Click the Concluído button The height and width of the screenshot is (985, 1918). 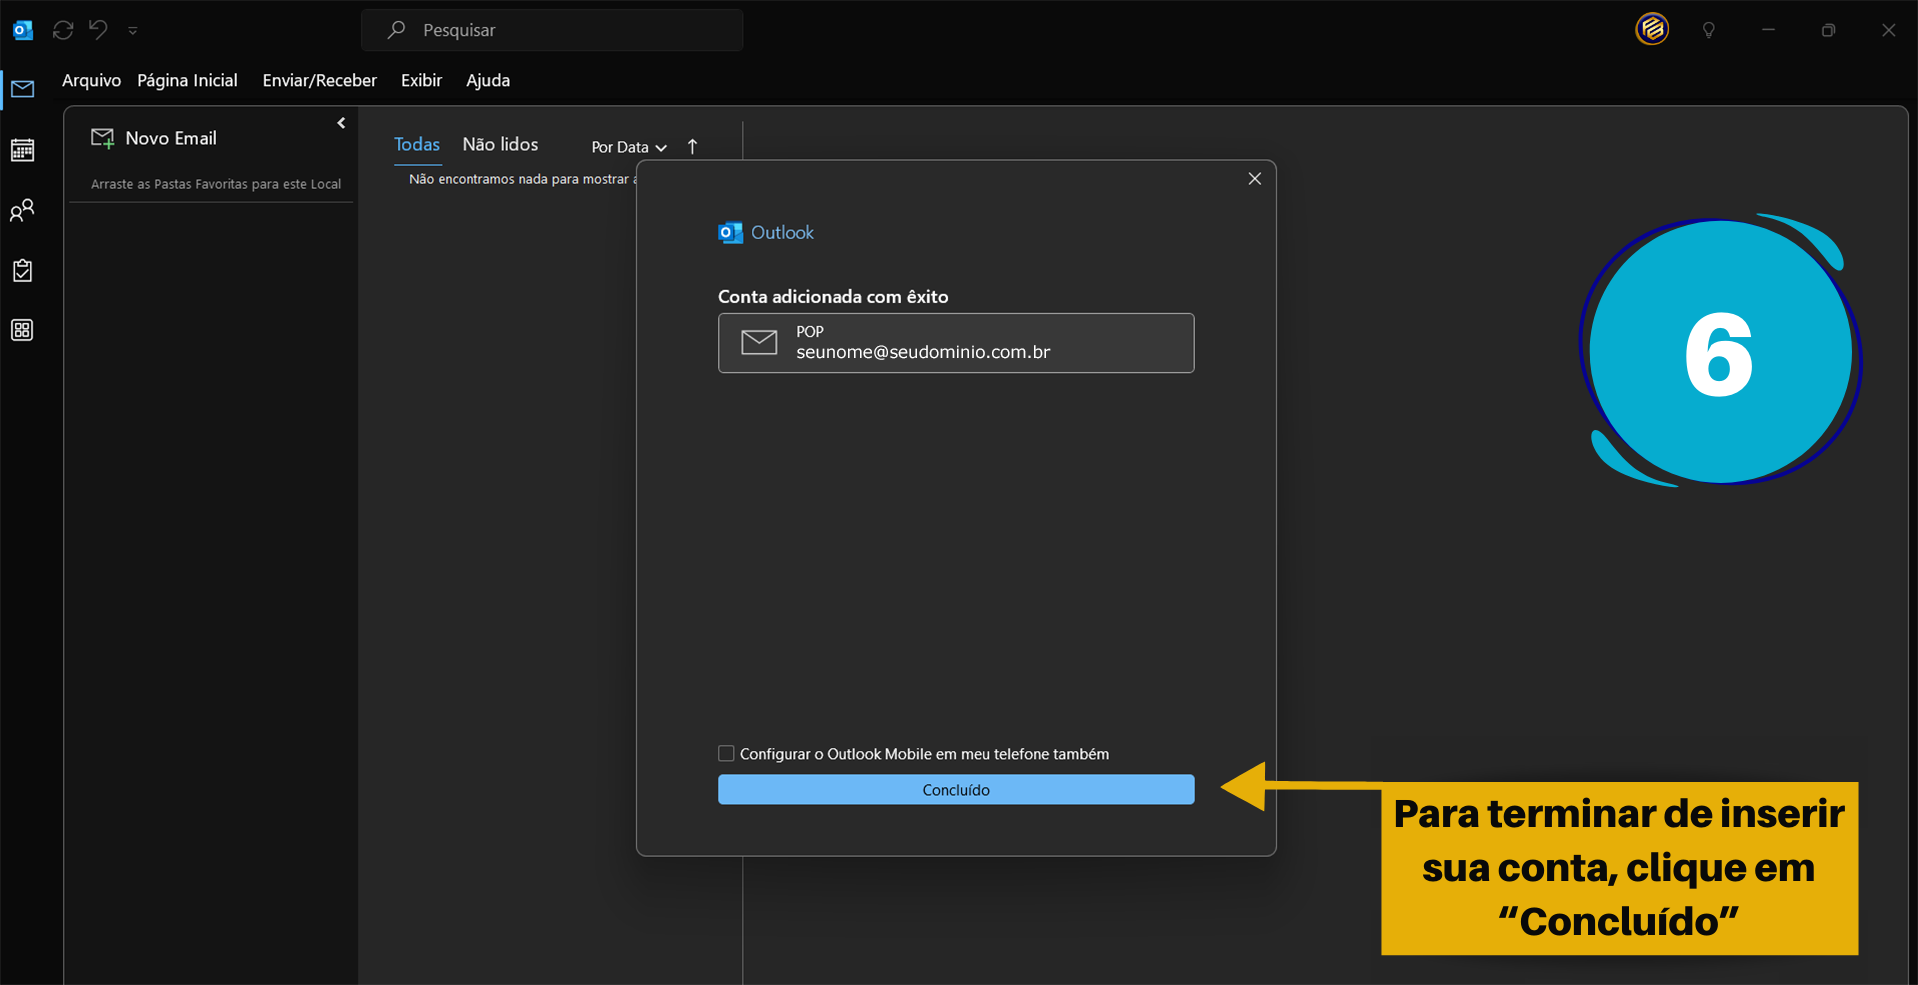pos(956,790)
